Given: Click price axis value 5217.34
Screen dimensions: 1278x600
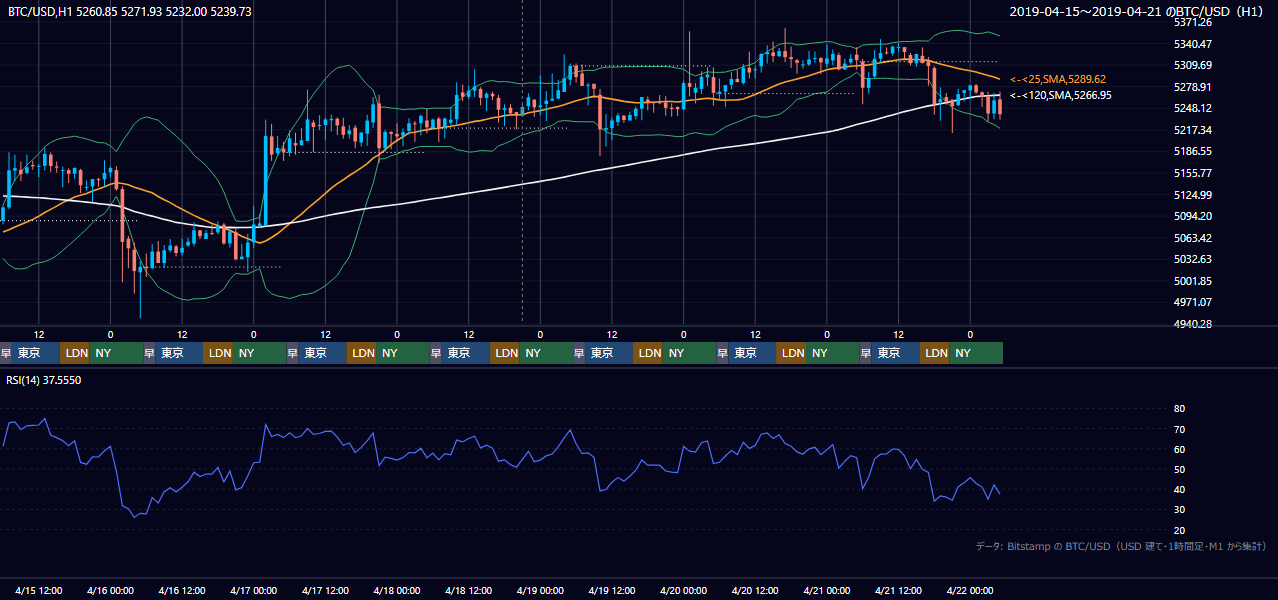Looking at the screenshot, I should [x=1192, y=130].
